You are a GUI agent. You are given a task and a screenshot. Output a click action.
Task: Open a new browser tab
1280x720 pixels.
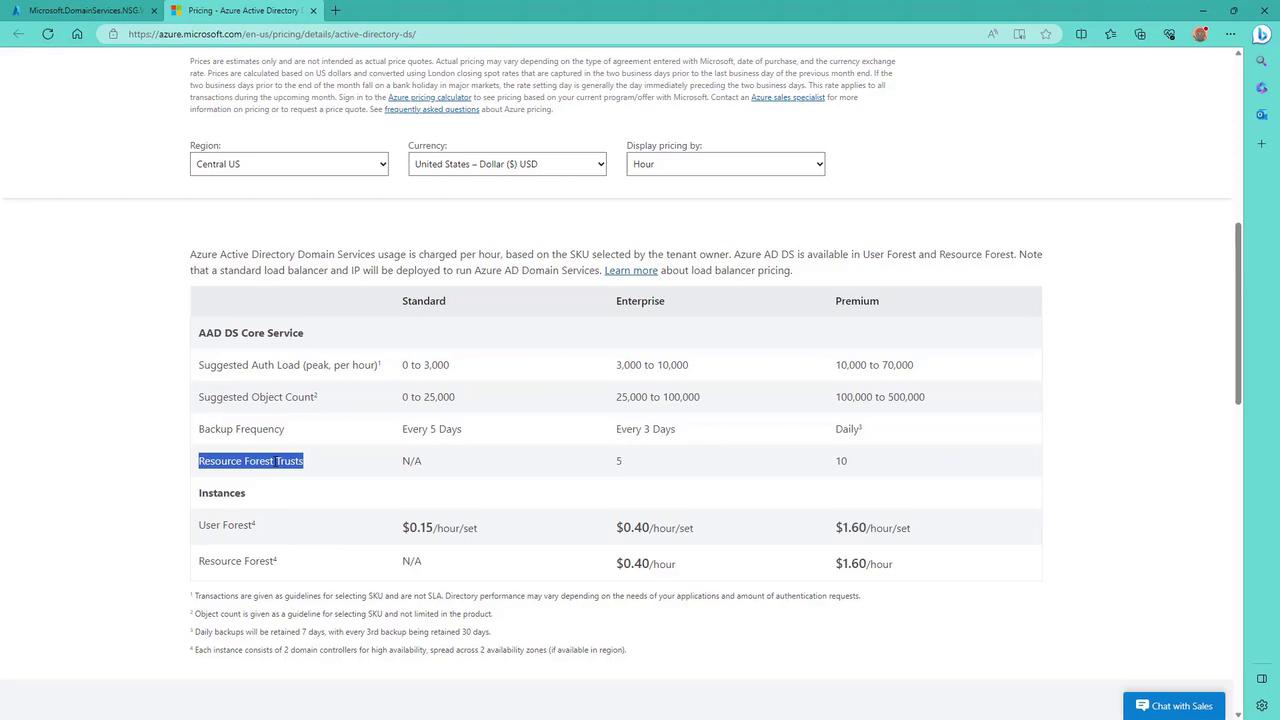(x=335, y=10)
